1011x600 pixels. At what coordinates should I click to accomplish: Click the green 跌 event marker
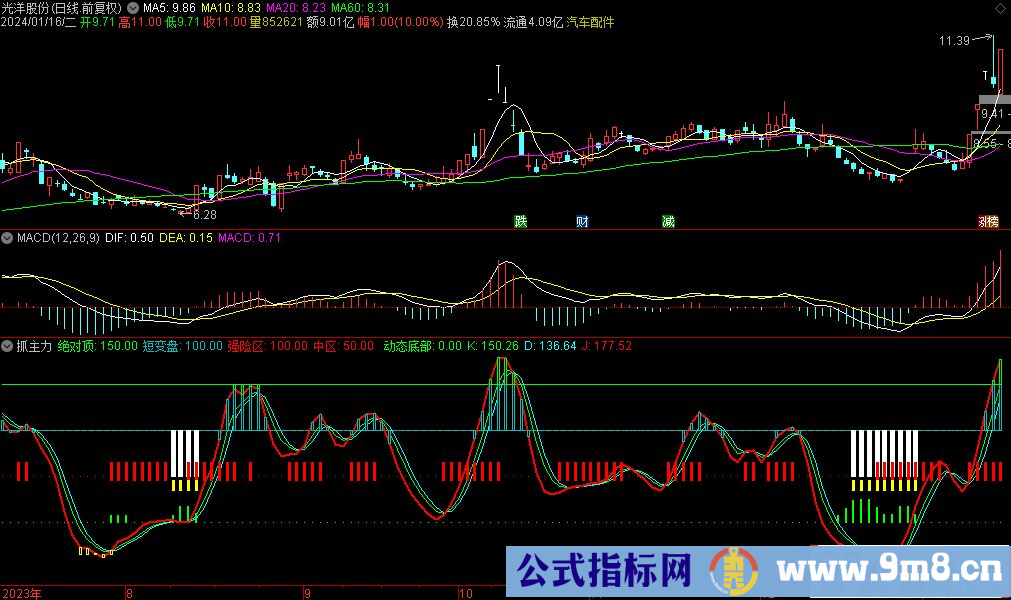tap(520, 222)
